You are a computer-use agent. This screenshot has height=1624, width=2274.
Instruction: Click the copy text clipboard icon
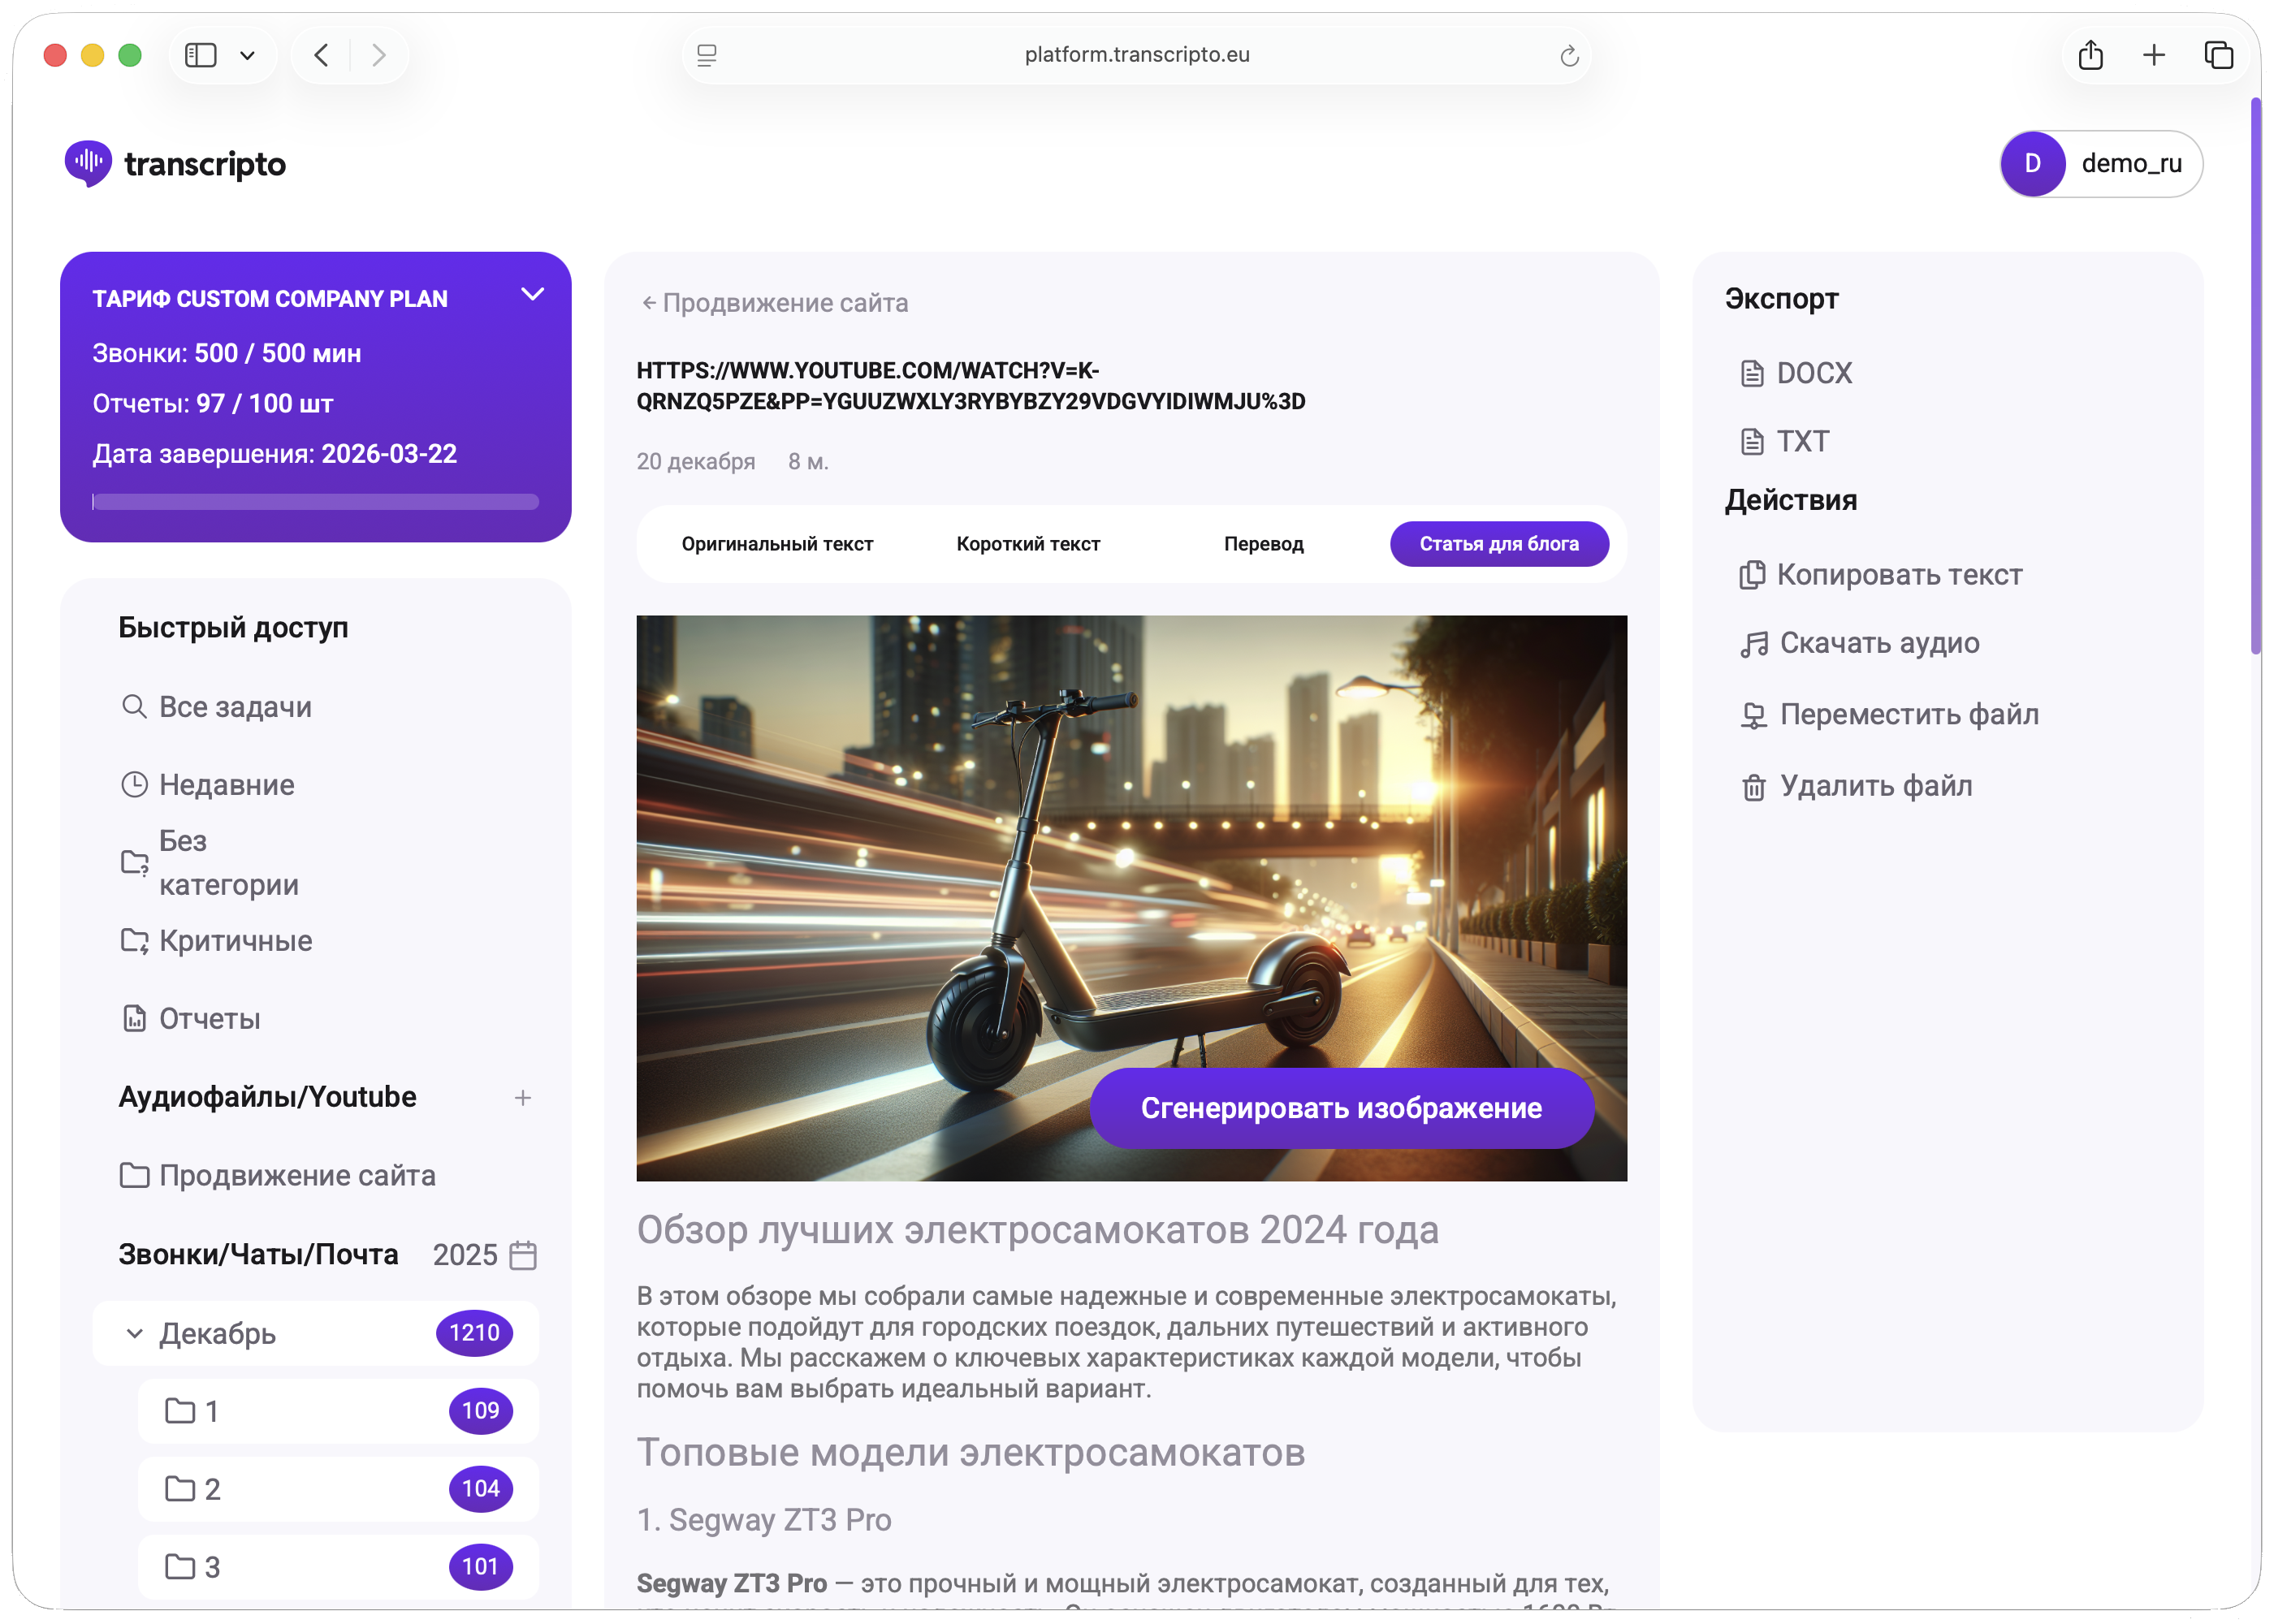[1751, 575]
